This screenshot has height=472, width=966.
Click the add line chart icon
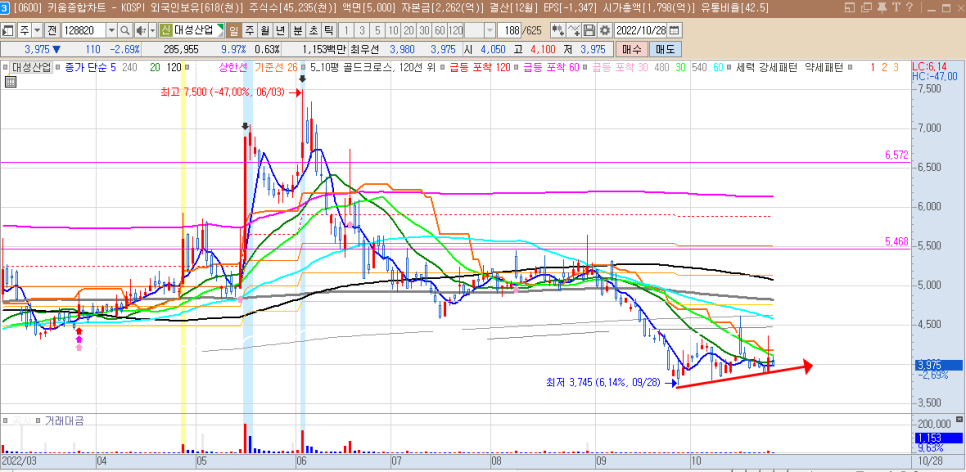574,30
